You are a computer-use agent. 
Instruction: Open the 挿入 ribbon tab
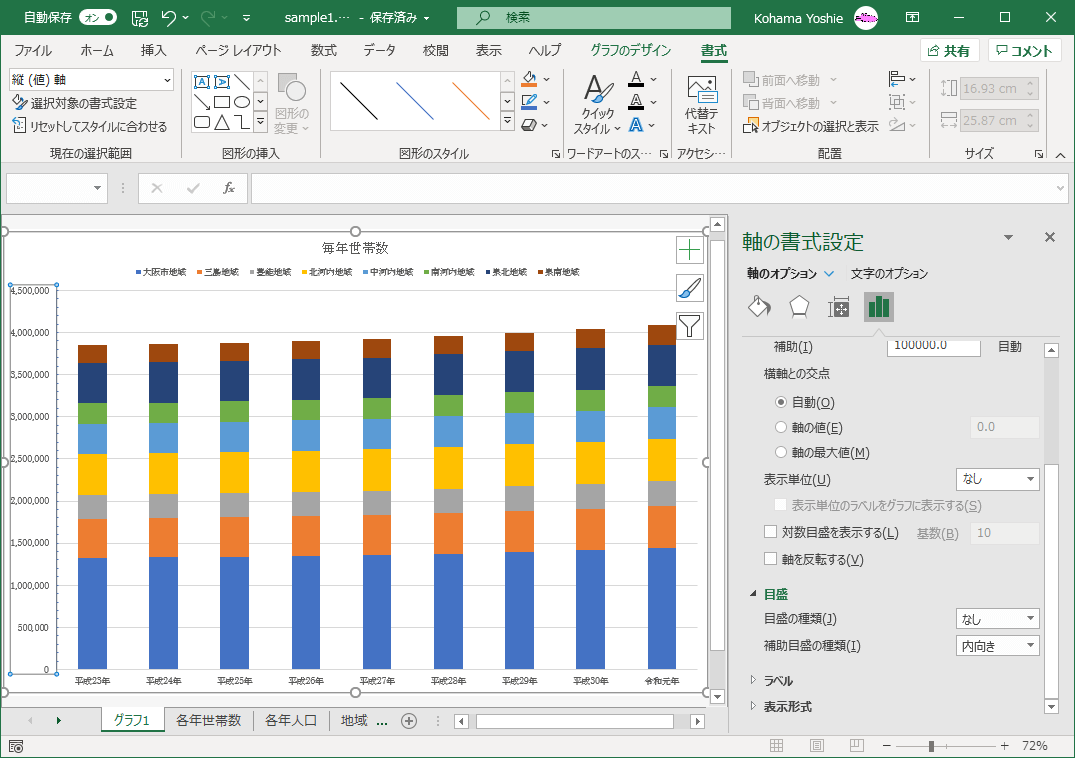153,51
